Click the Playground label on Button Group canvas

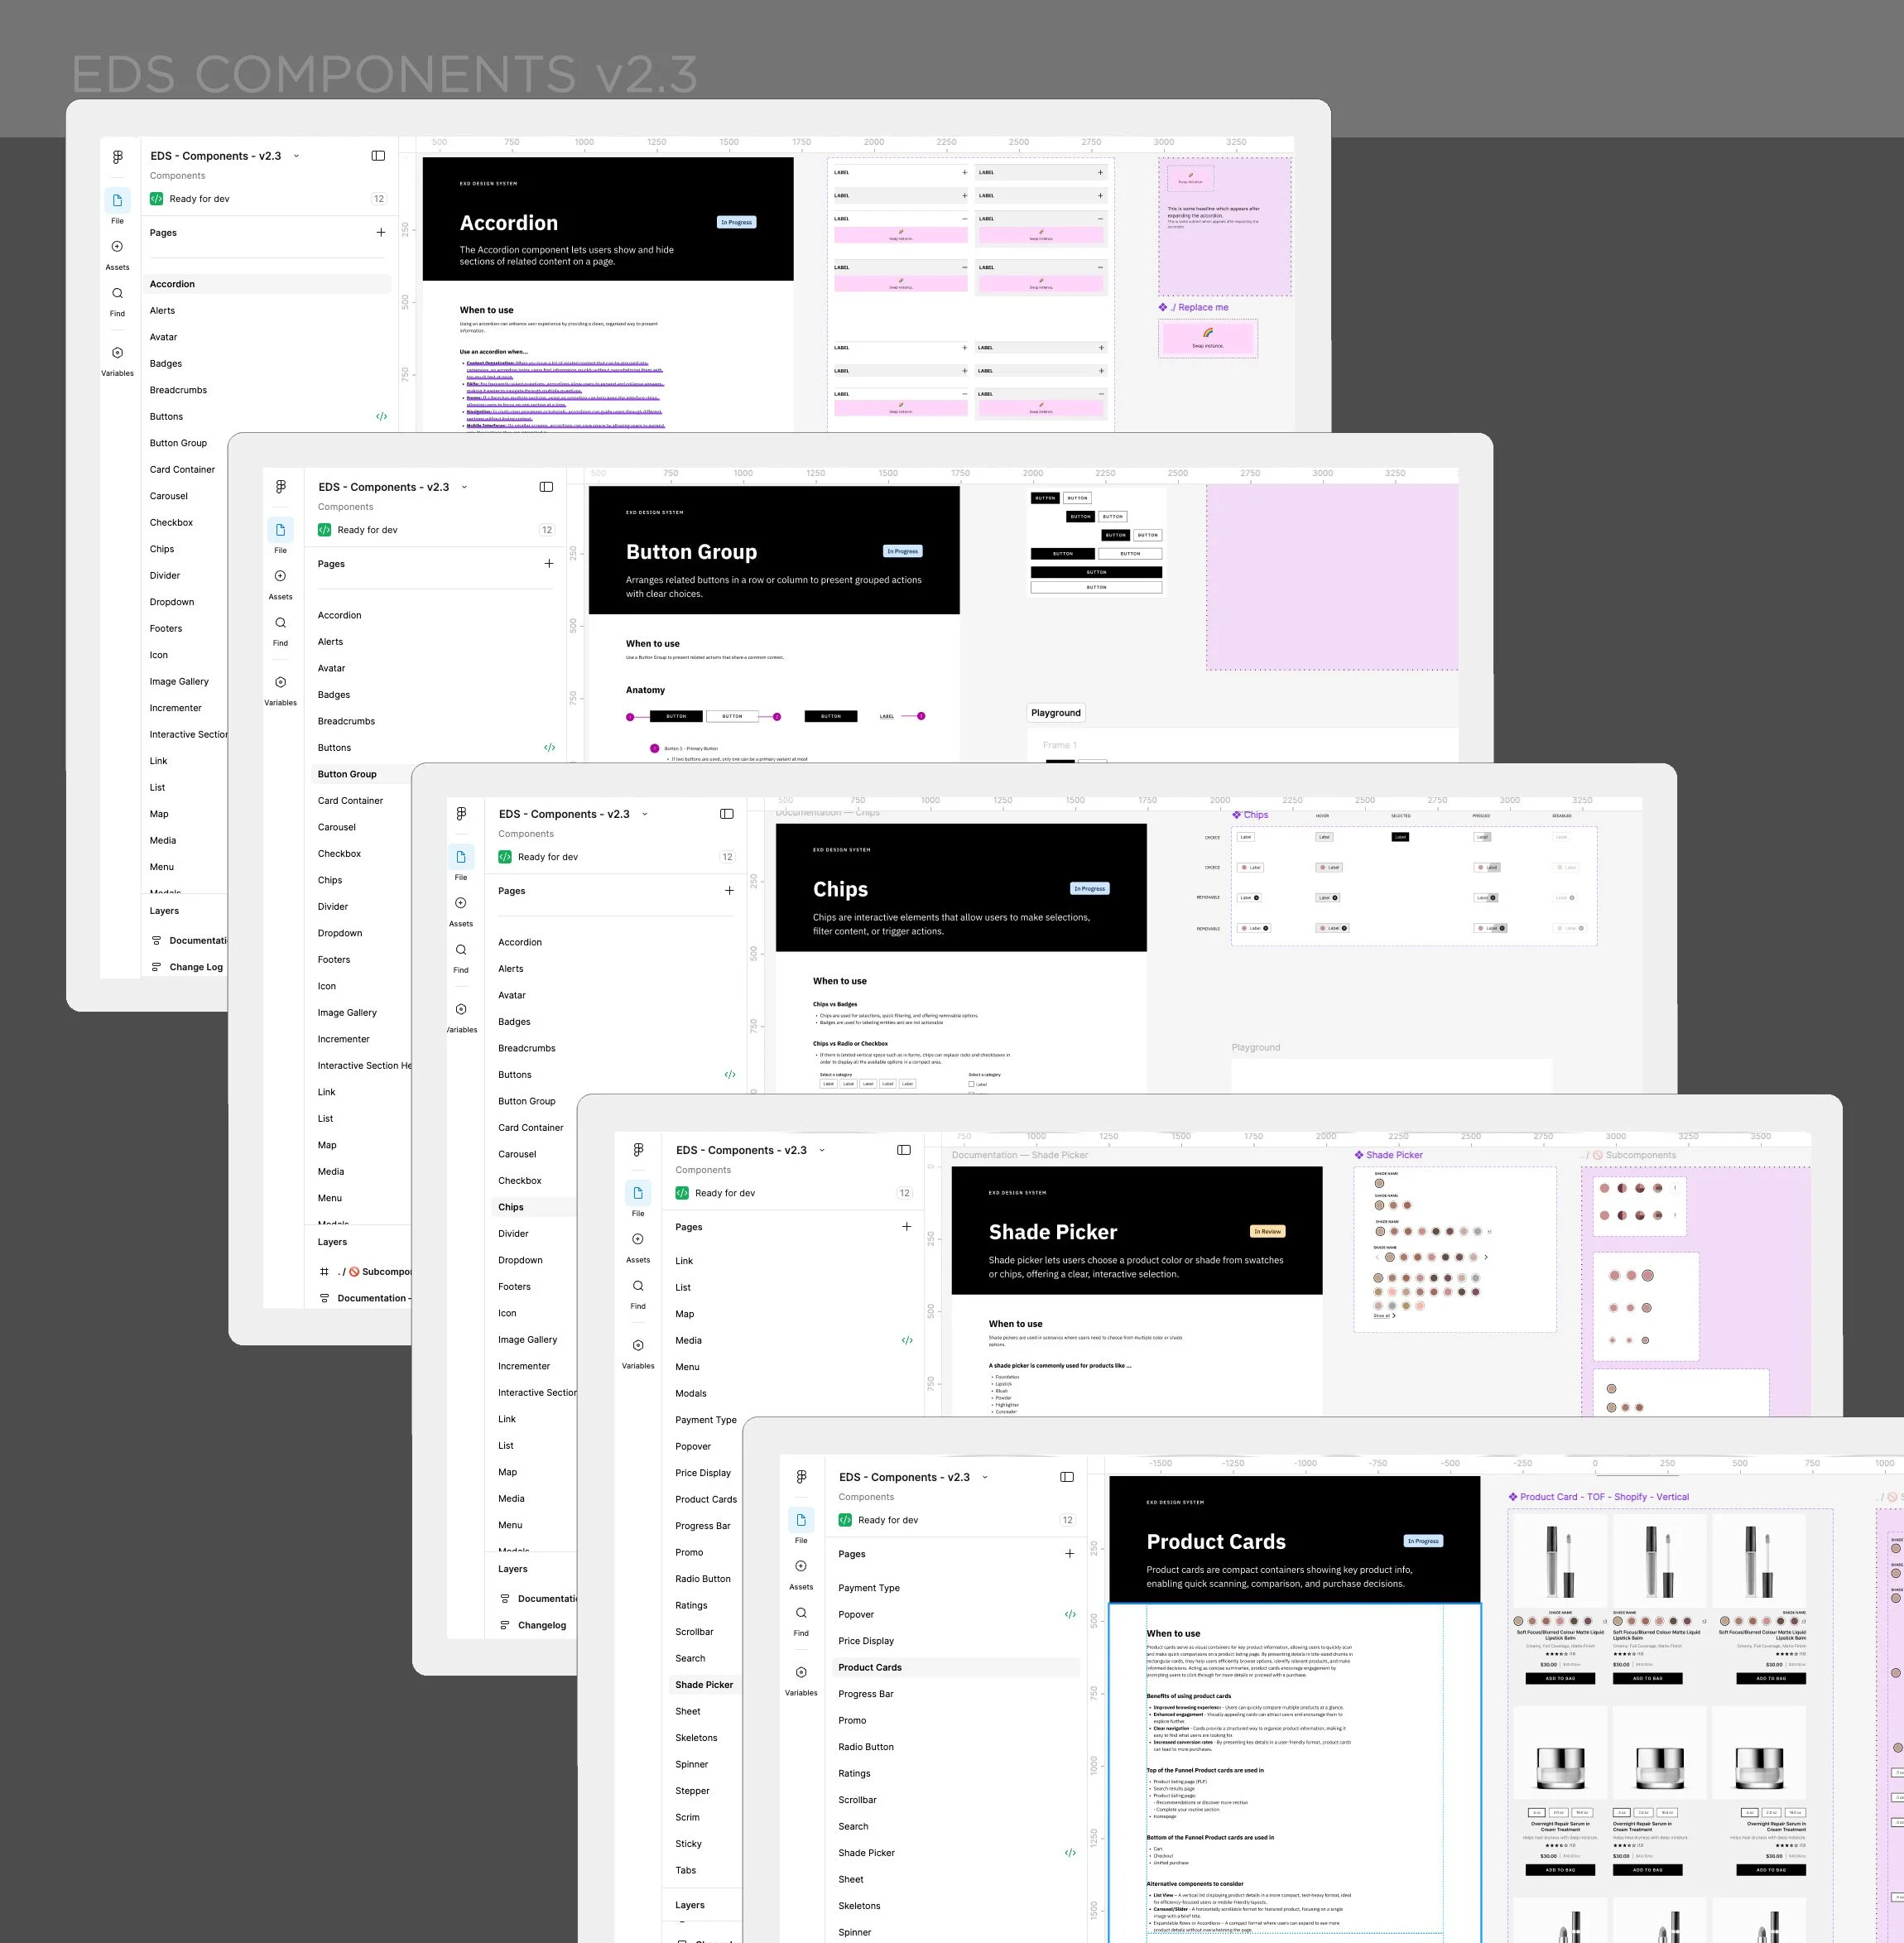(1056, 713)
